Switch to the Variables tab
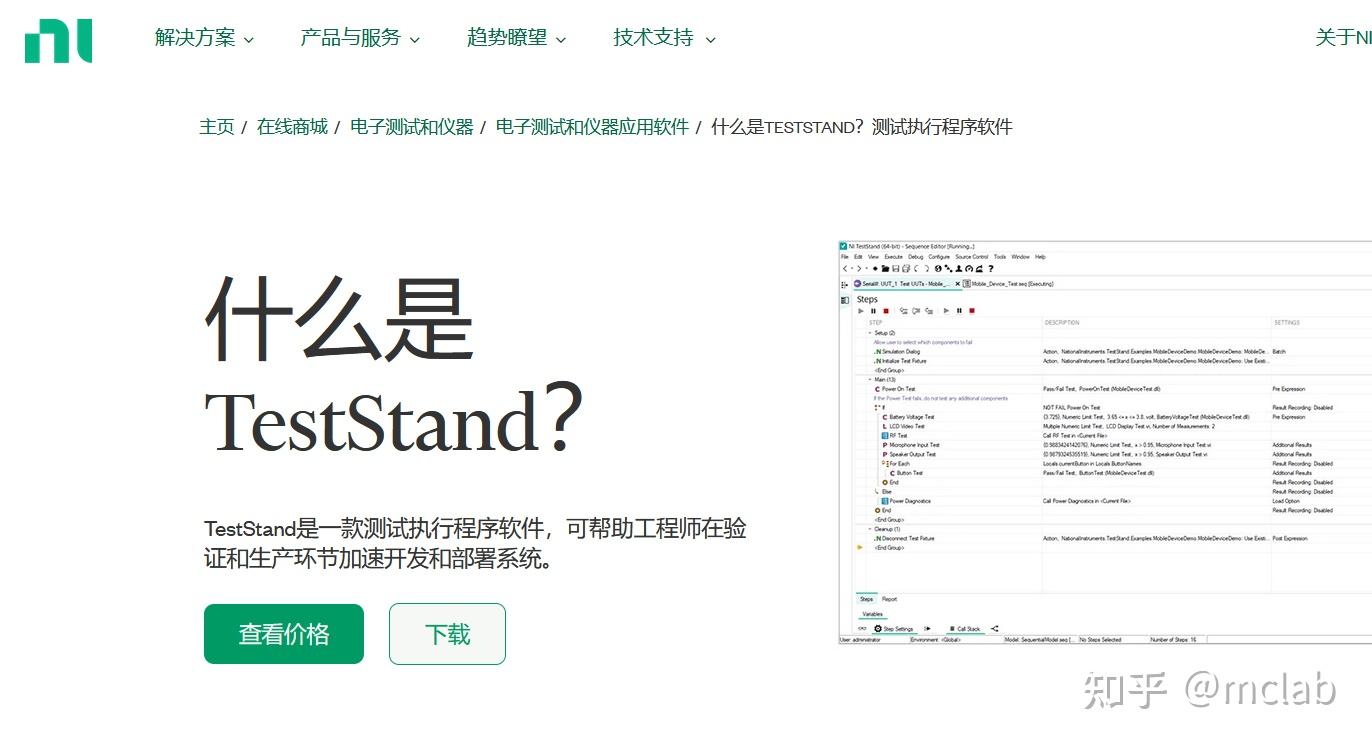The width and height of the screenshot is (1372, 745). tap(873, 612)
